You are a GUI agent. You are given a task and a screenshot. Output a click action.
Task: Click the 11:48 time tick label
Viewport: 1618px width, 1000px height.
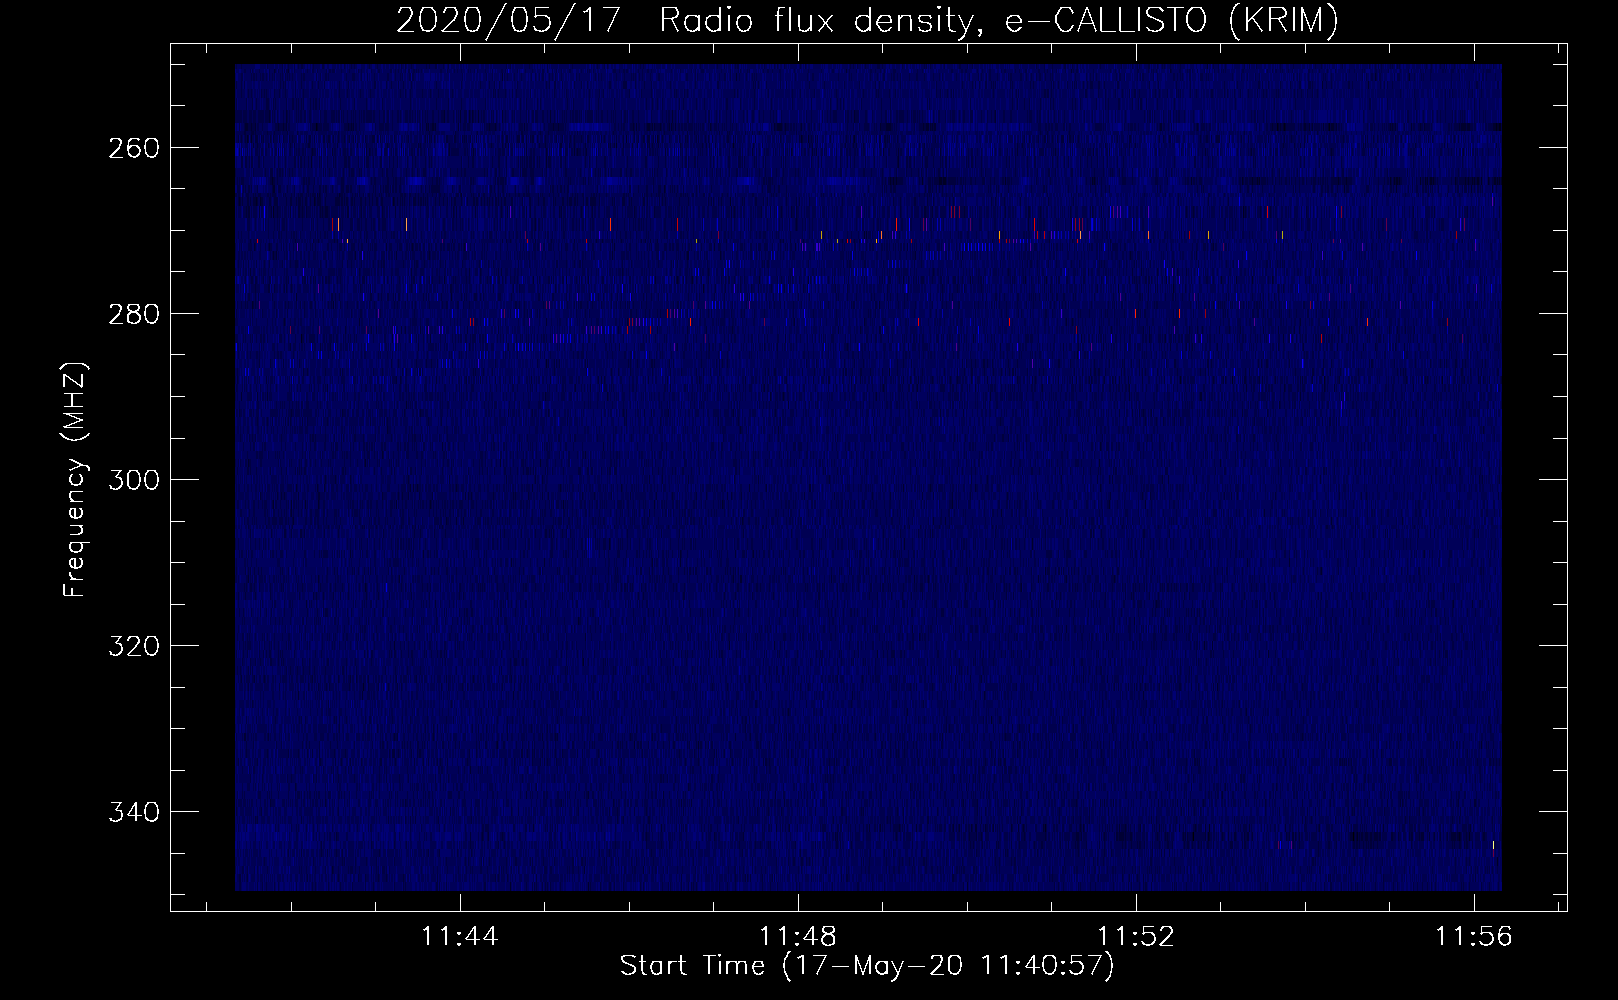798,937
